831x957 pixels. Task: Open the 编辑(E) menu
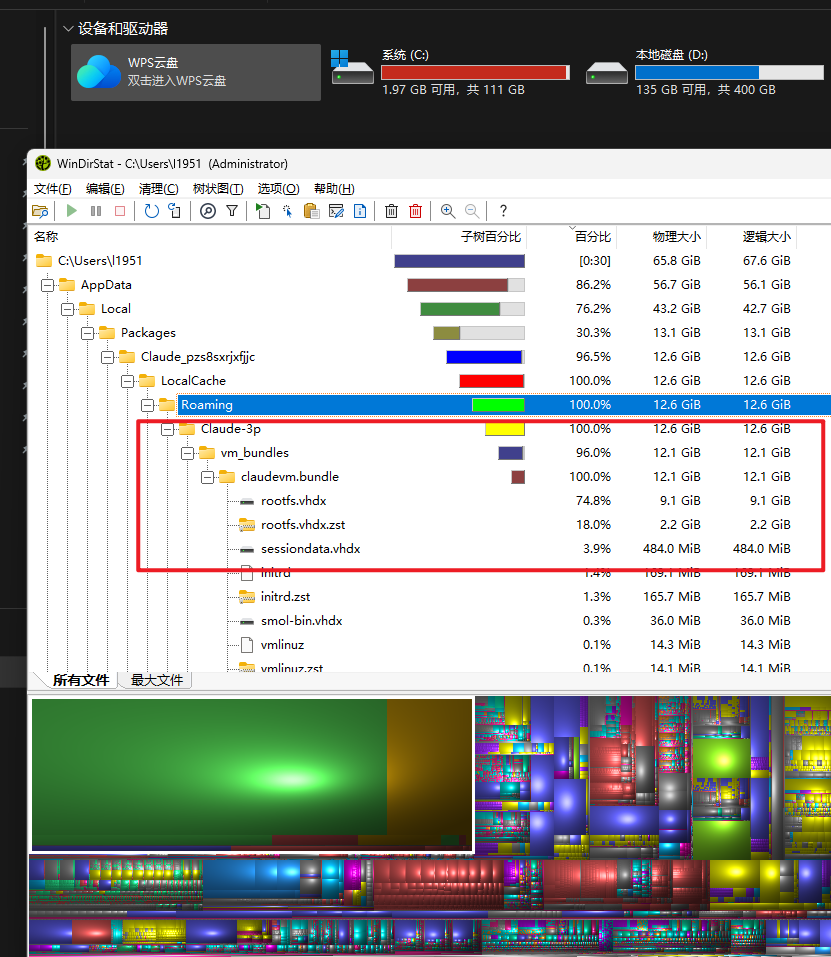coord(105,189)
